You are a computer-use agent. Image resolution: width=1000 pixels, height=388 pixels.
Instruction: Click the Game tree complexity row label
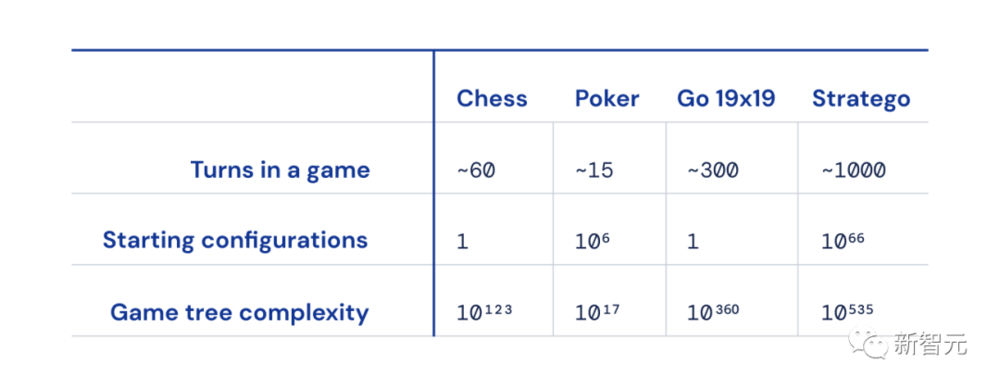click(239, 313)
